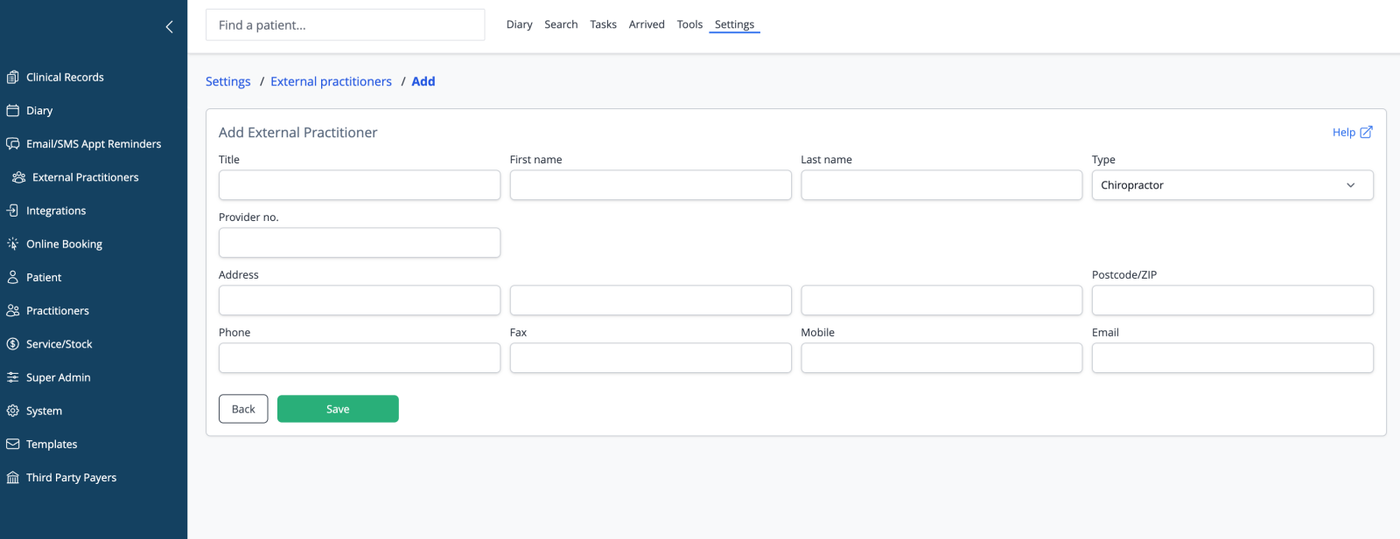Click the Back button
Screen dimensions: 1400x539
243,409
